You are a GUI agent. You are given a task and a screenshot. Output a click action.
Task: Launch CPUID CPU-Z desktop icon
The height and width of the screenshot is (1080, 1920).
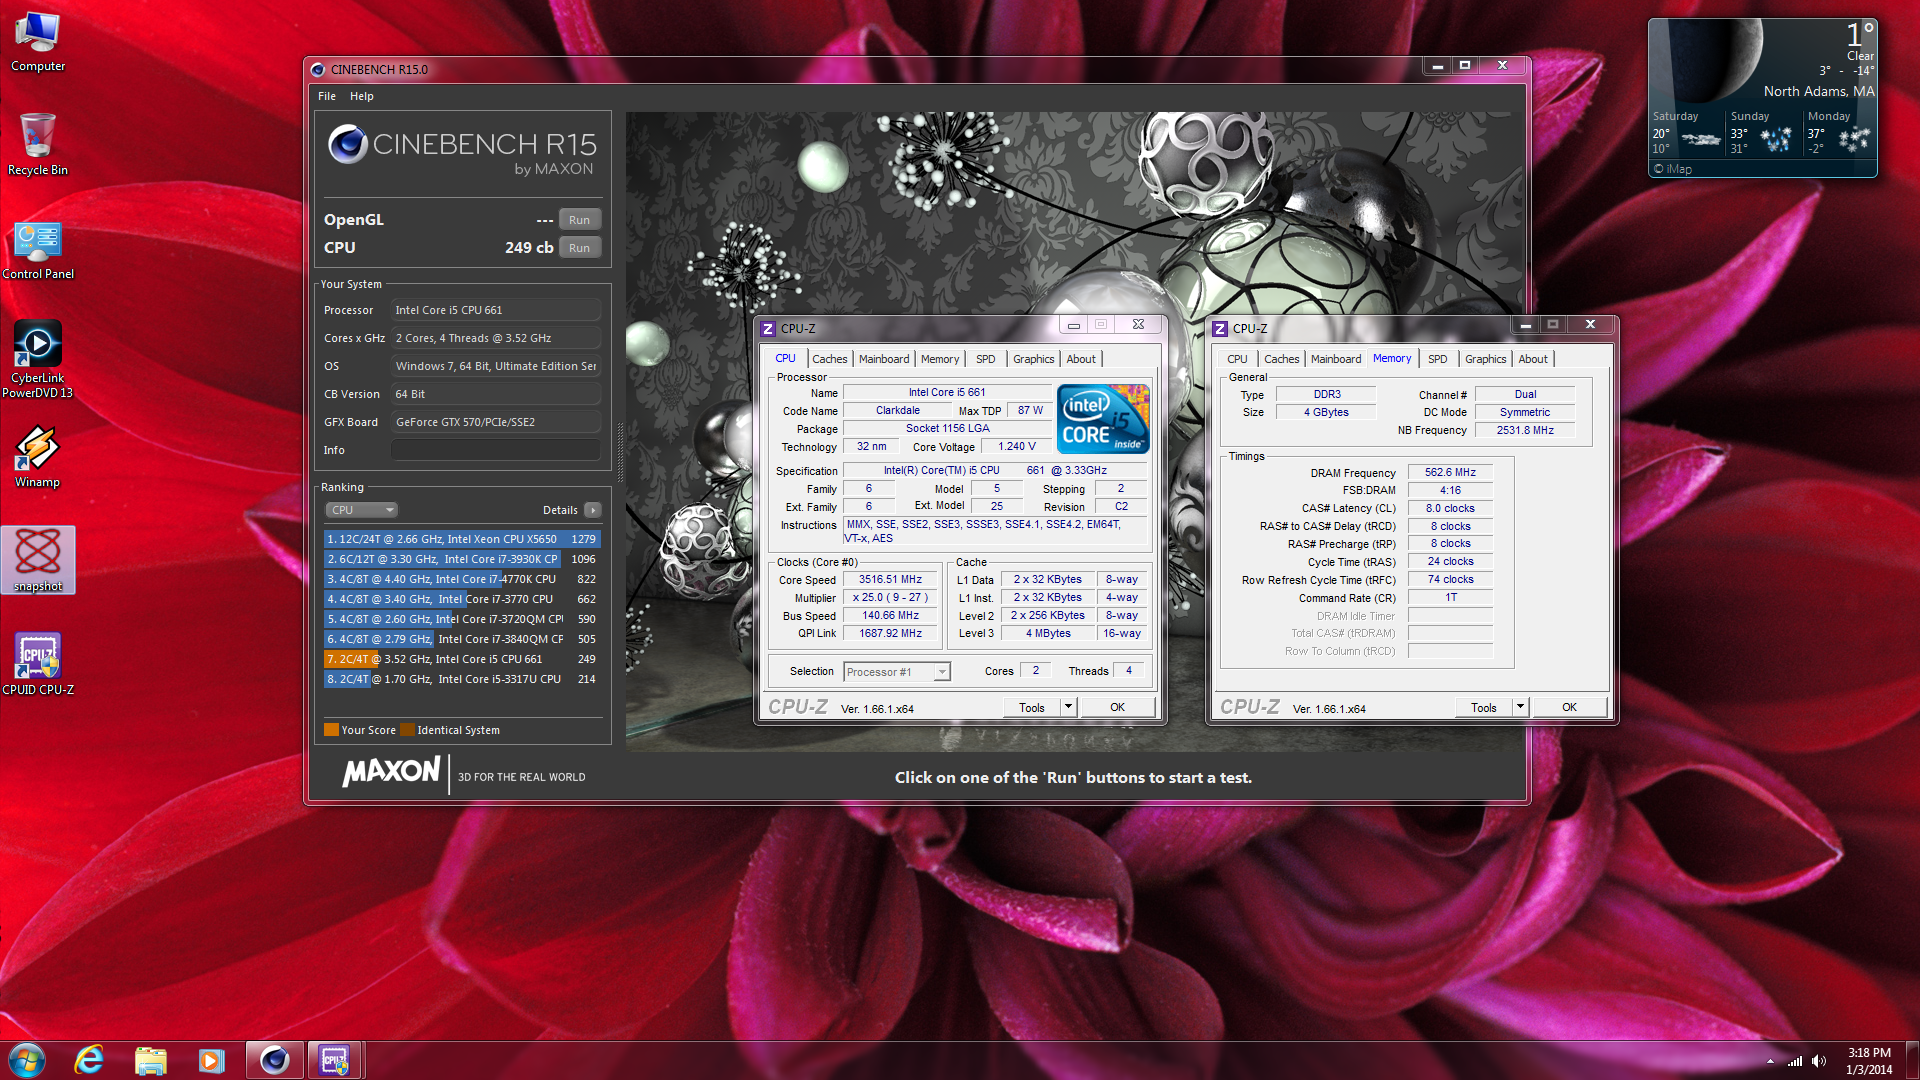[x=38, y=664]
